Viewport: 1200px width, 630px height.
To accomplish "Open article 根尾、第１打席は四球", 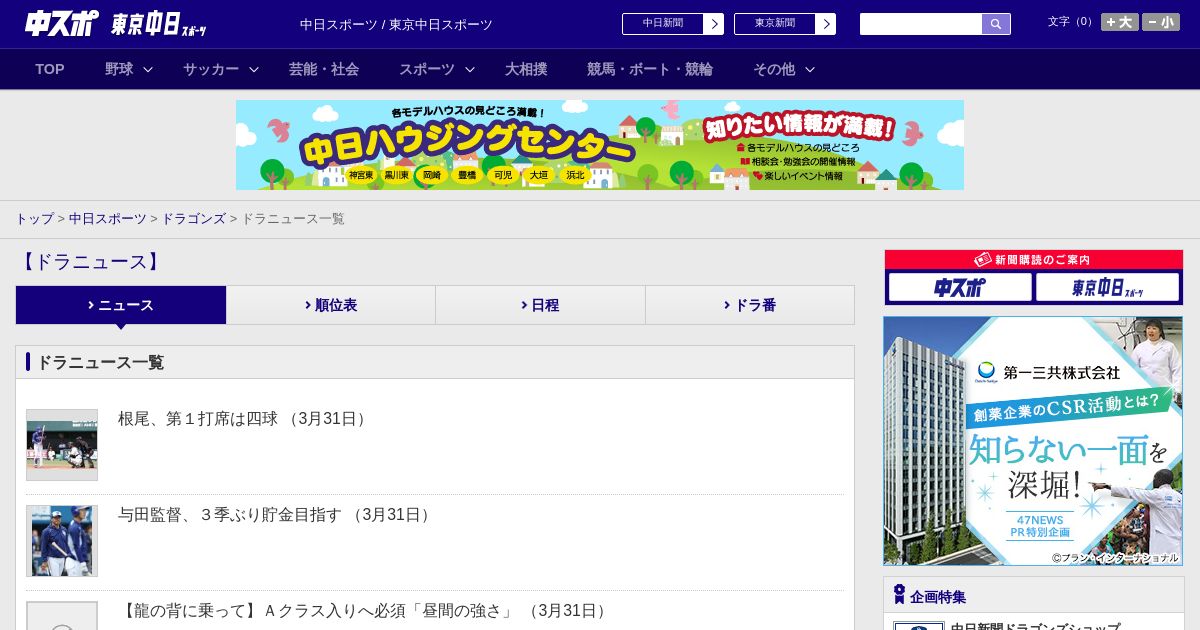I will (245, 418).
